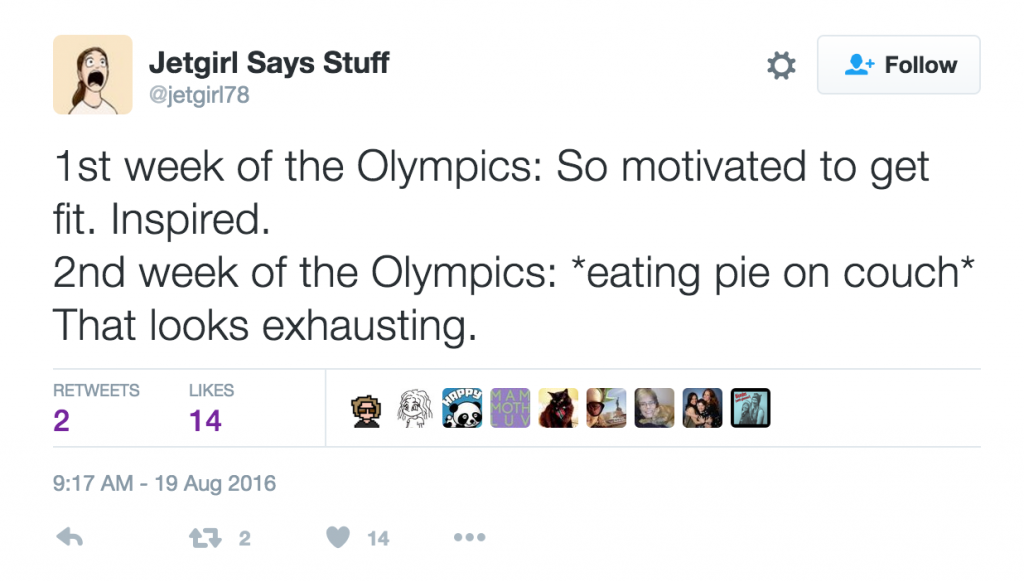Click the @jetgirl78 handle
Image resolution: width=1024 pixels, height=582 pixels.
pos(199,96)
